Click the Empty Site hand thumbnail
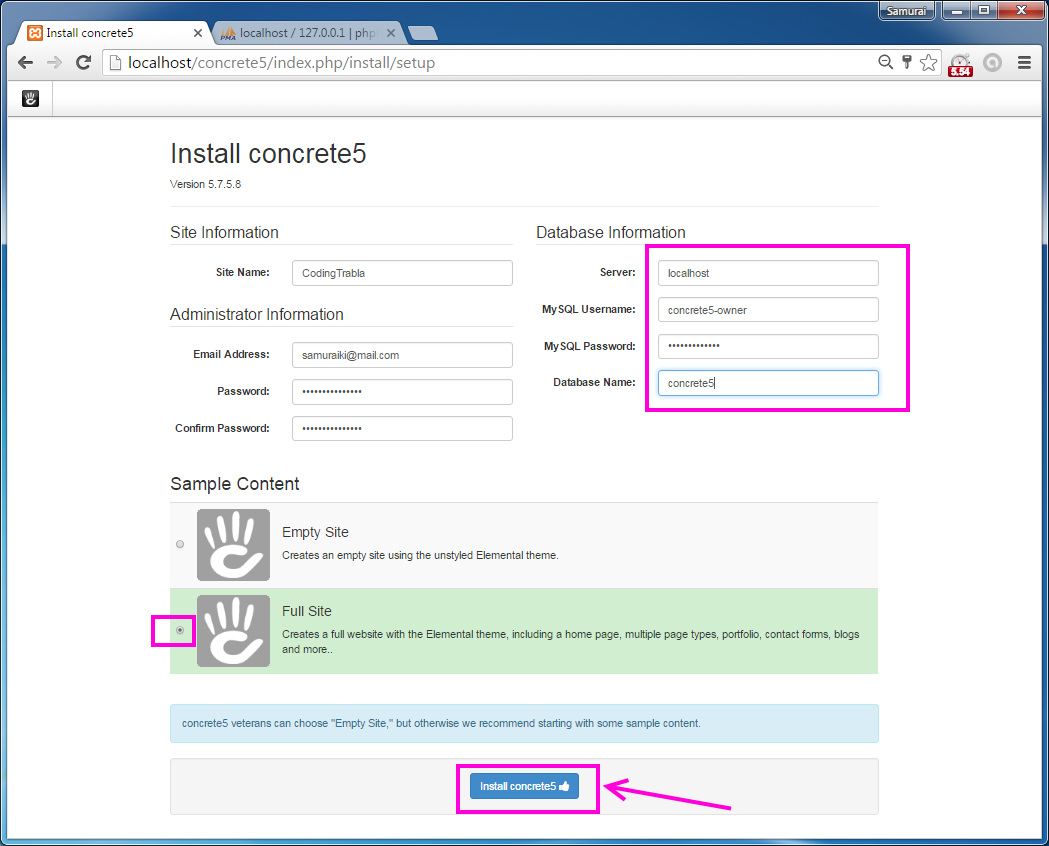 pos(233,545)
